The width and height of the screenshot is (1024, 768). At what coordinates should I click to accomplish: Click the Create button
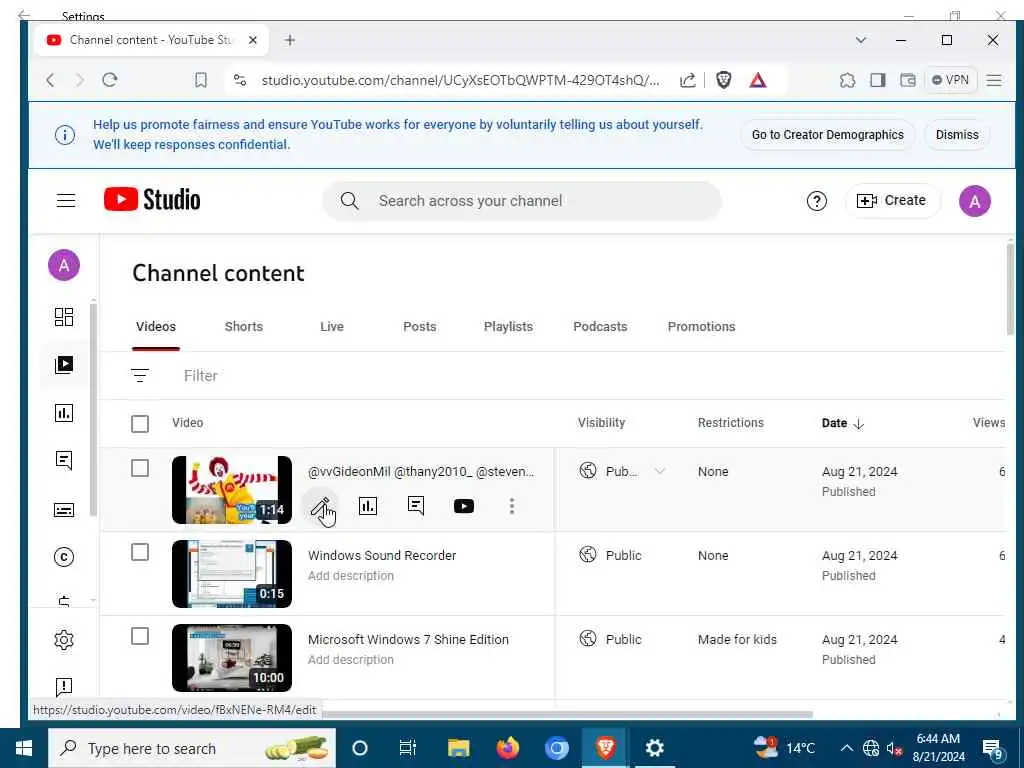(892, 200)
